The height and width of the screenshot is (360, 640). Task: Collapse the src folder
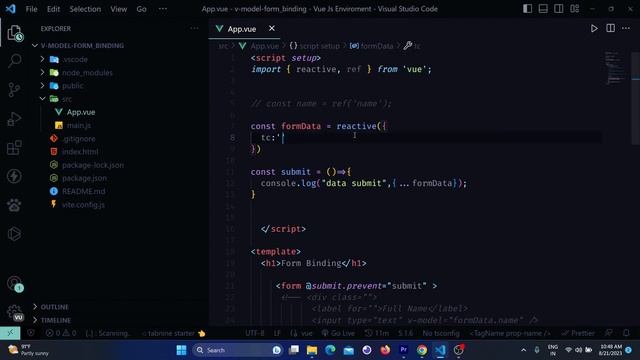pyautogui.click(x=42, y=99)
